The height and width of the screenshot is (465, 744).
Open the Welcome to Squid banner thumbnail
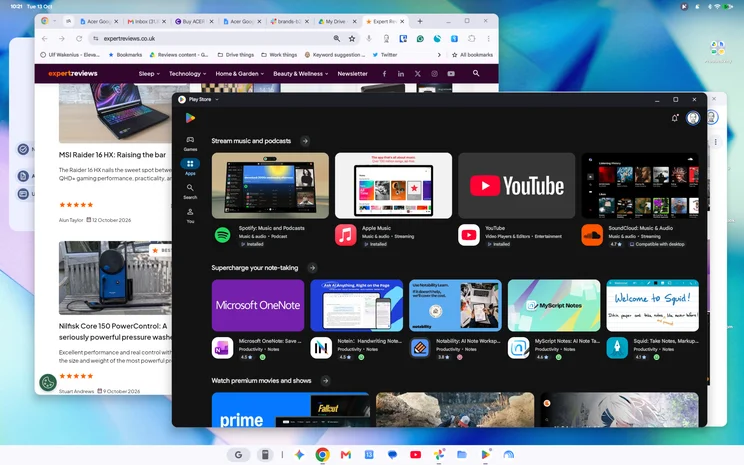click(x=652, y=305)
